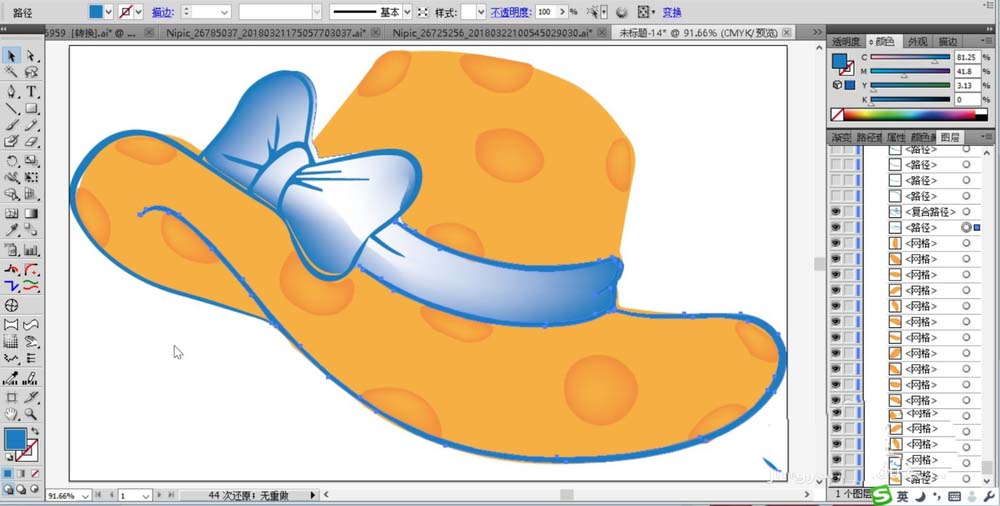The height and width of the screenshot is (506, 1000).
Task: Open the Color panel options menu
Action: click(989, 41)
